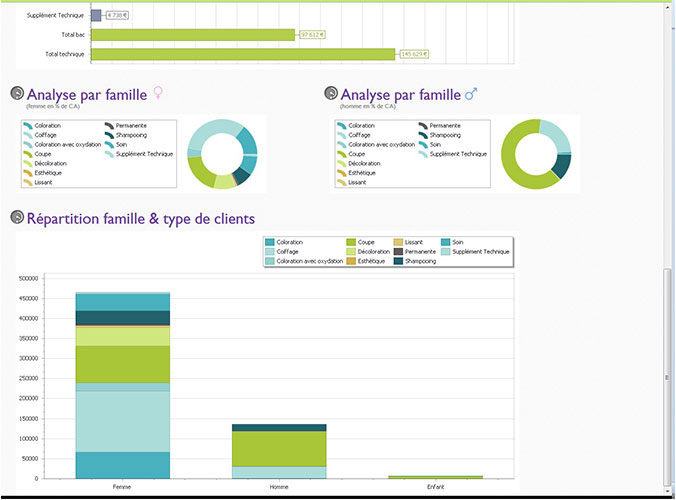Click the icon beside the male Analyse par famille heading
Viewport: 676px width, 500px height.
pyautogui.click(x=331, y=94)
